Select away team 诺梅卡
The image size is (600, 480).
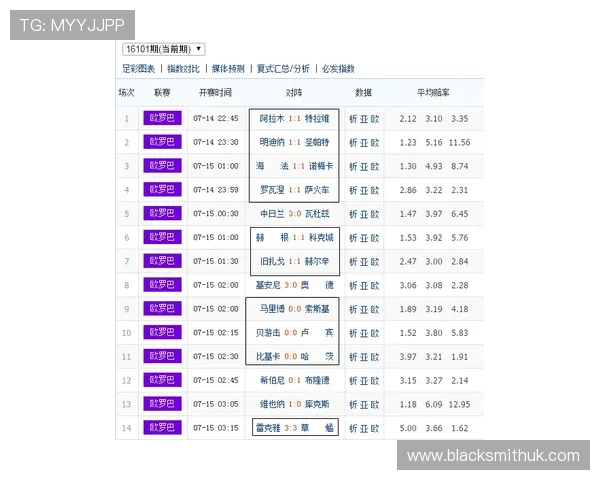tap(321, 166)
